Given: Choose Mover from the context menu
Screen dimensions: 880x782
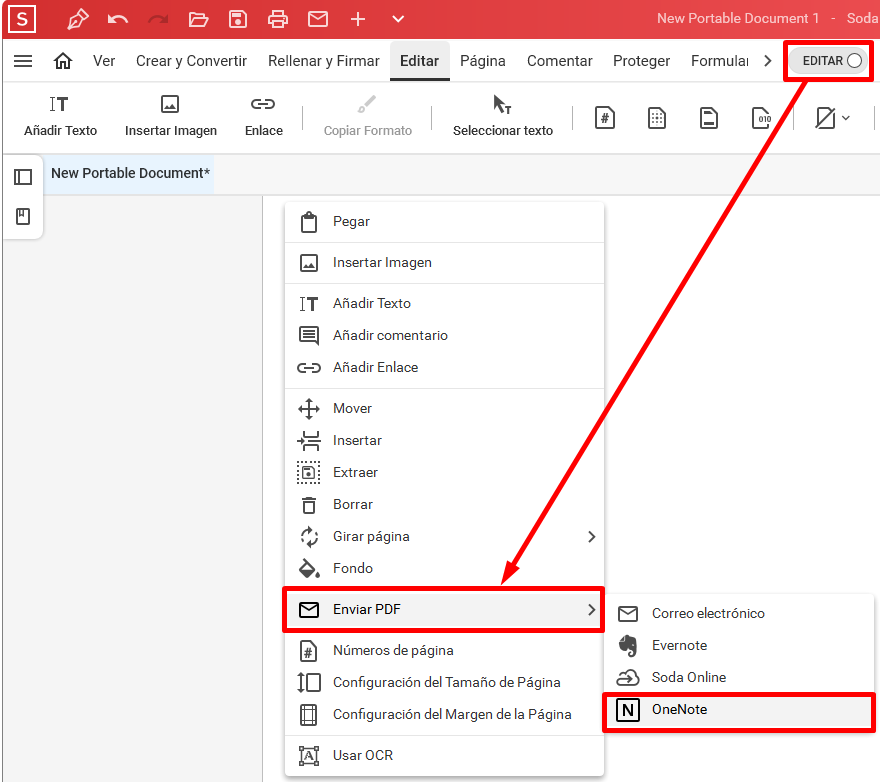Looking at the screenshot, I should (x=444, y=409).
